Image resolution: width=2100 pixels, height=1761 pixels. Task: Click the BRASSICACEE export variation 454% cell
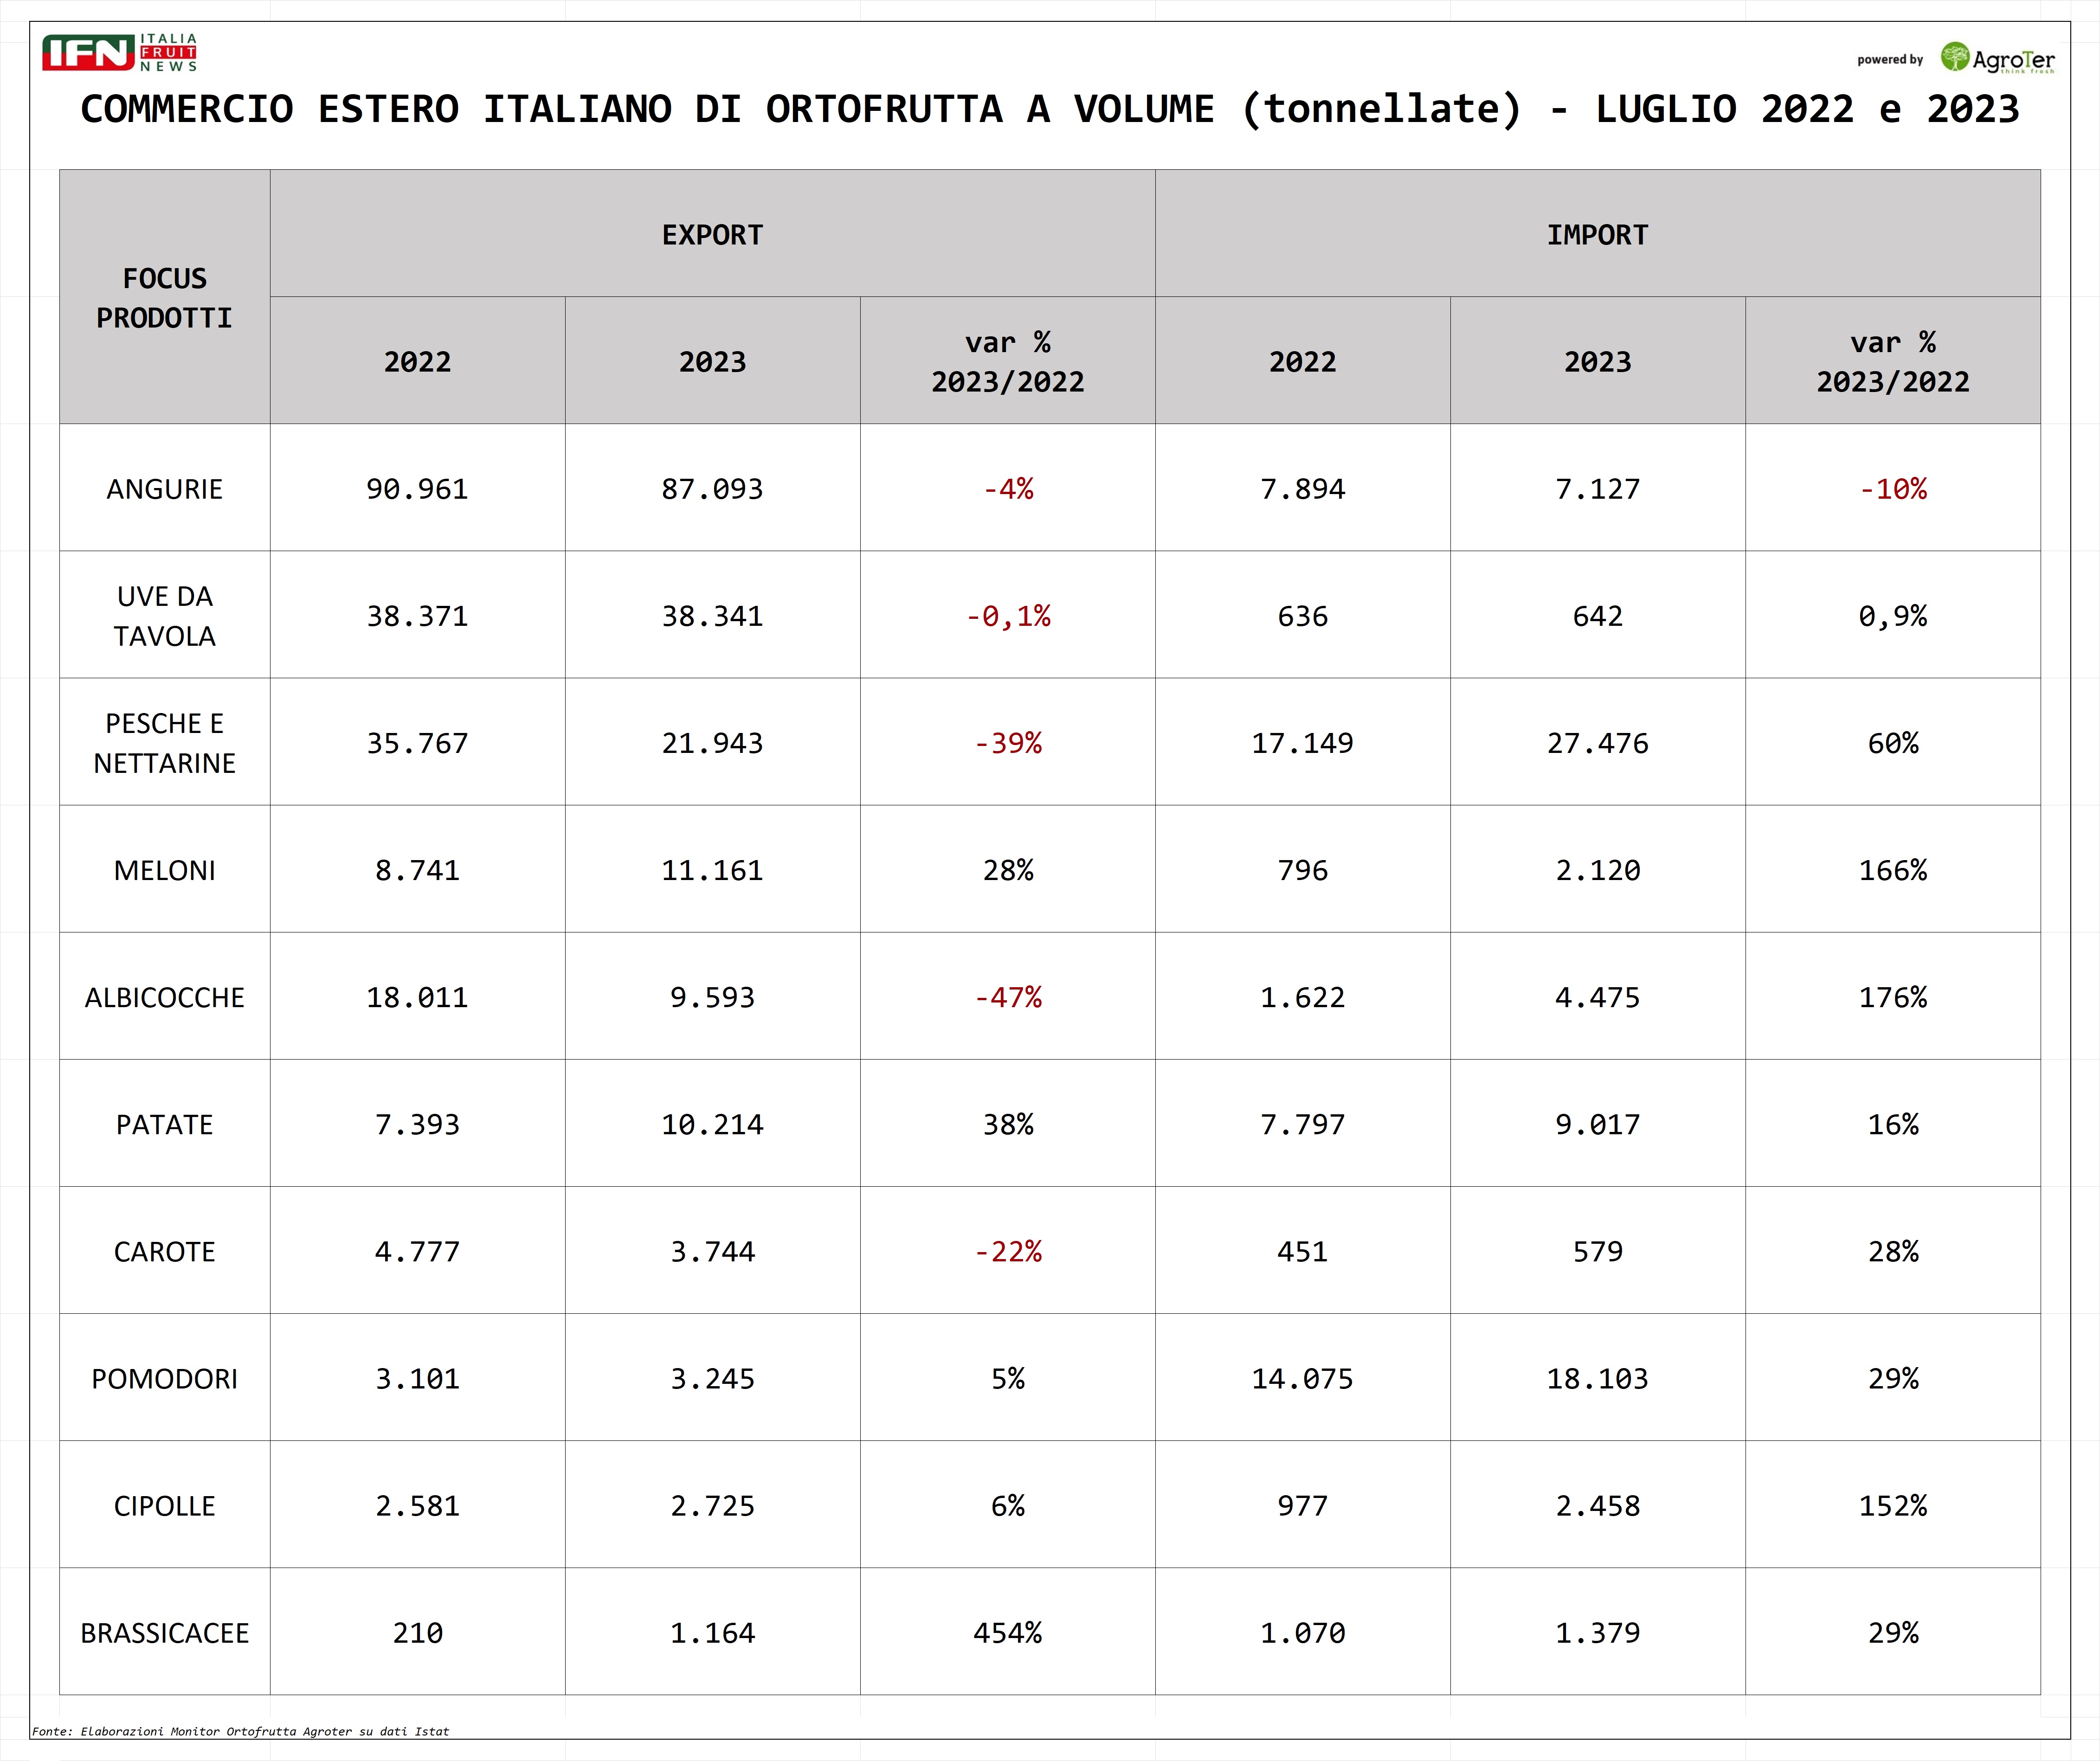[1007, 1632]
